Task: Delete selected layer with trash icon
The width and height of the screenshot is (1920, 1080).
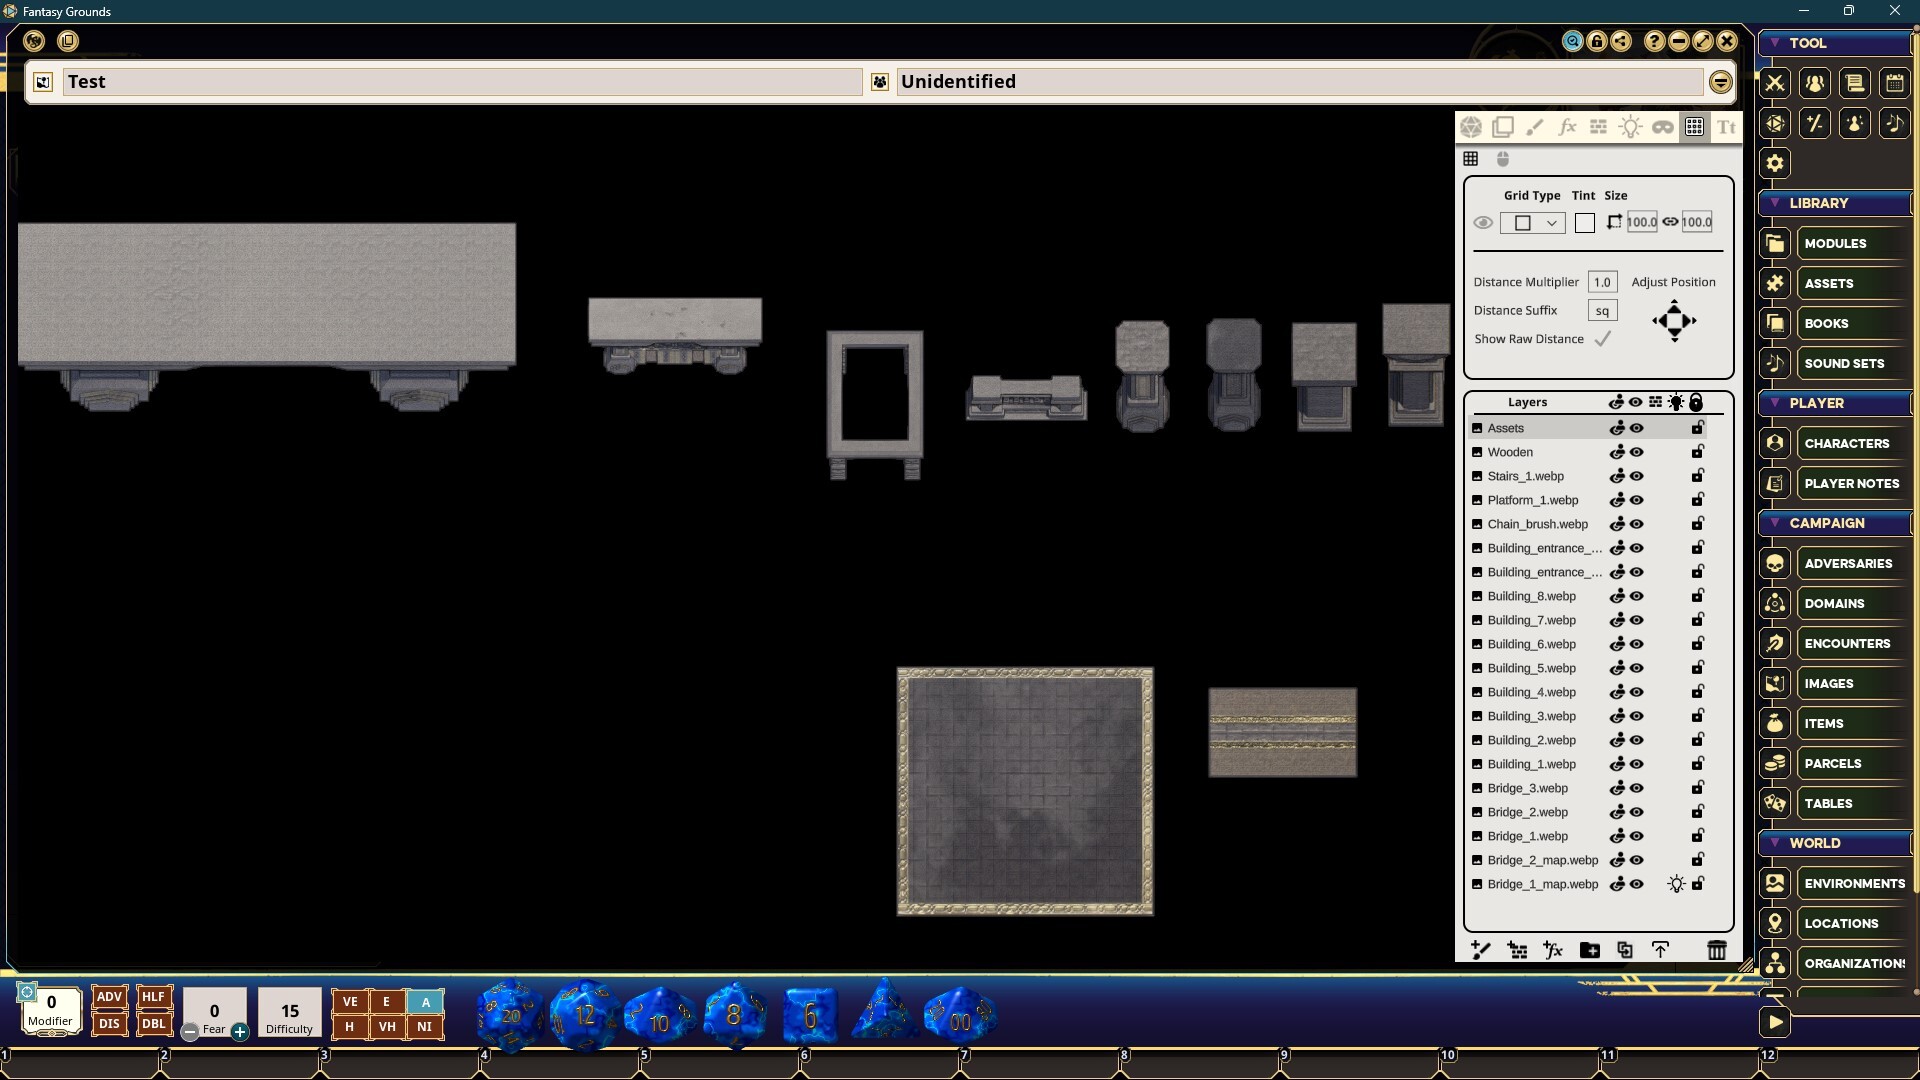Action: click(x=1716, y=950)
